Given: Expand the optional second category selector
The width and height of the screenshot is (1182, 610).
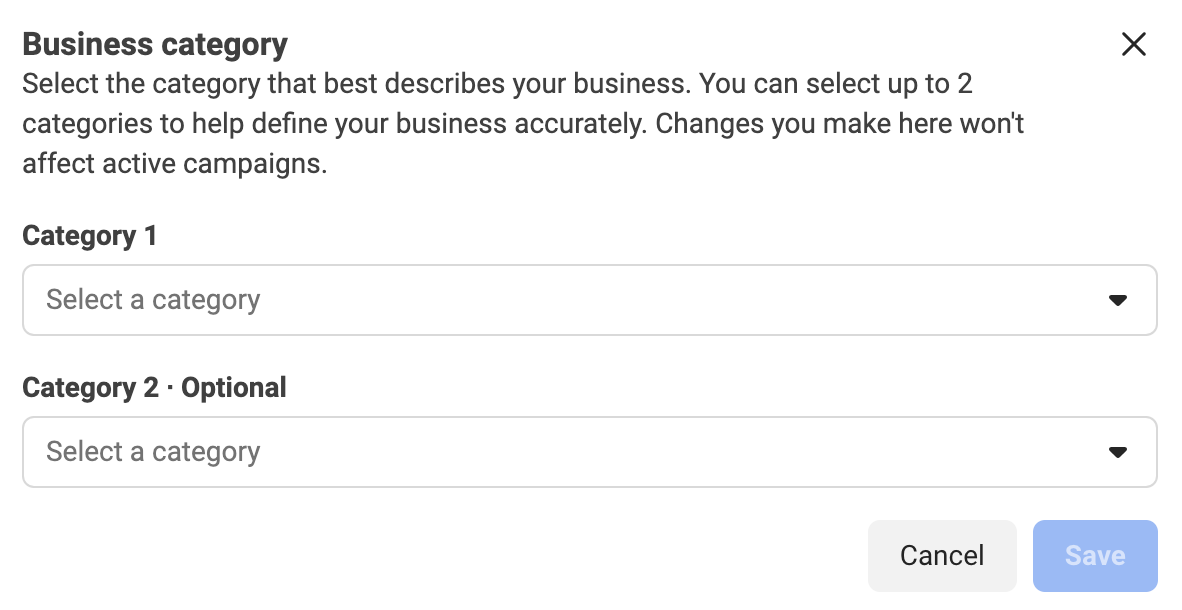Looking at the screenshot, I should 589,451.
